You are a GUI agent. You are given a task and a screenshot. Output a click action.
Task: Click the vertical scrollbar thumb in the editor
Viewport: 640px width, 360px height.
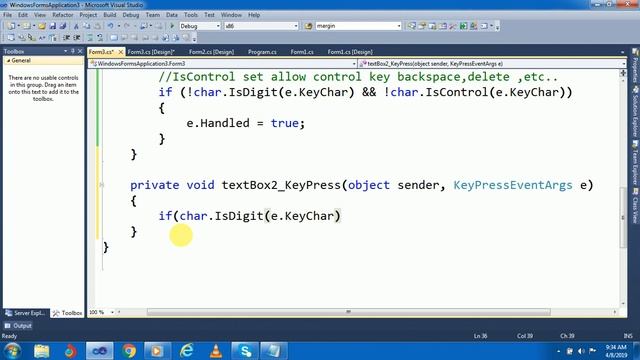click(x=622, y=217)
